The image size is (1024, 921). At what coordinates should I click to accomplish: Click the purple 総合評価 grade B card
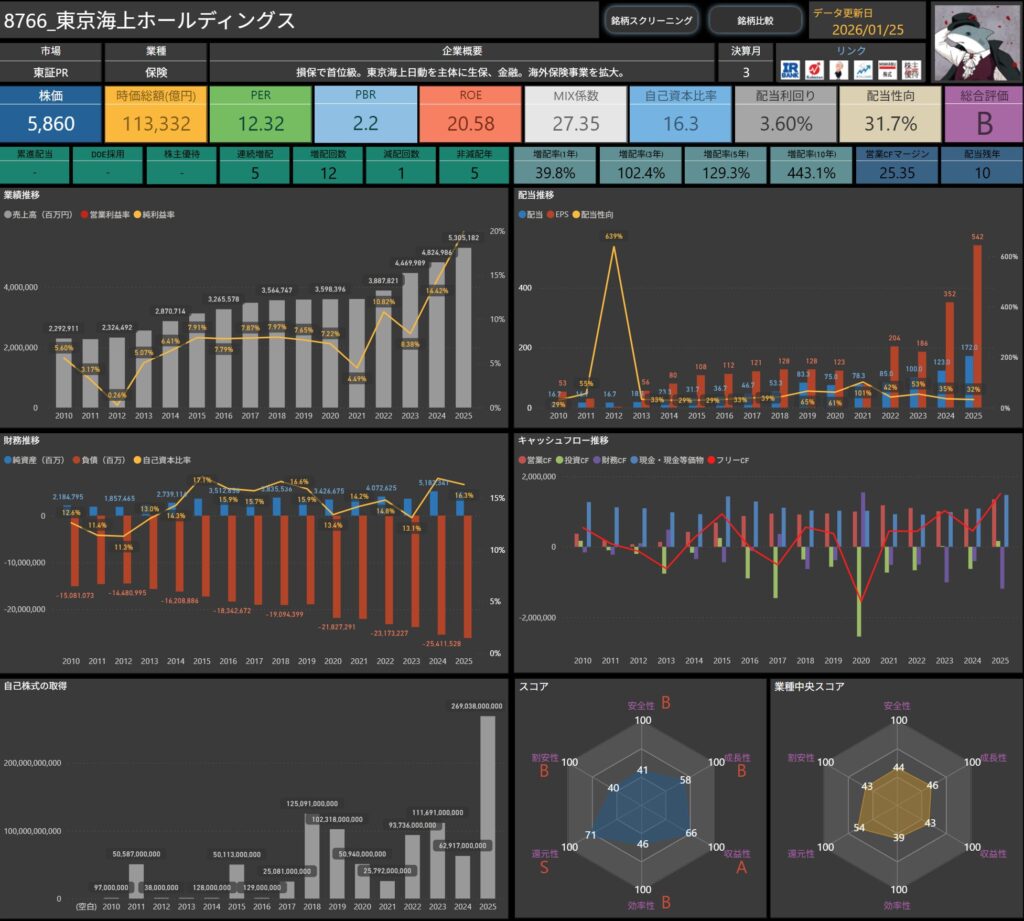pyautogui.click(x=983, y=112)
